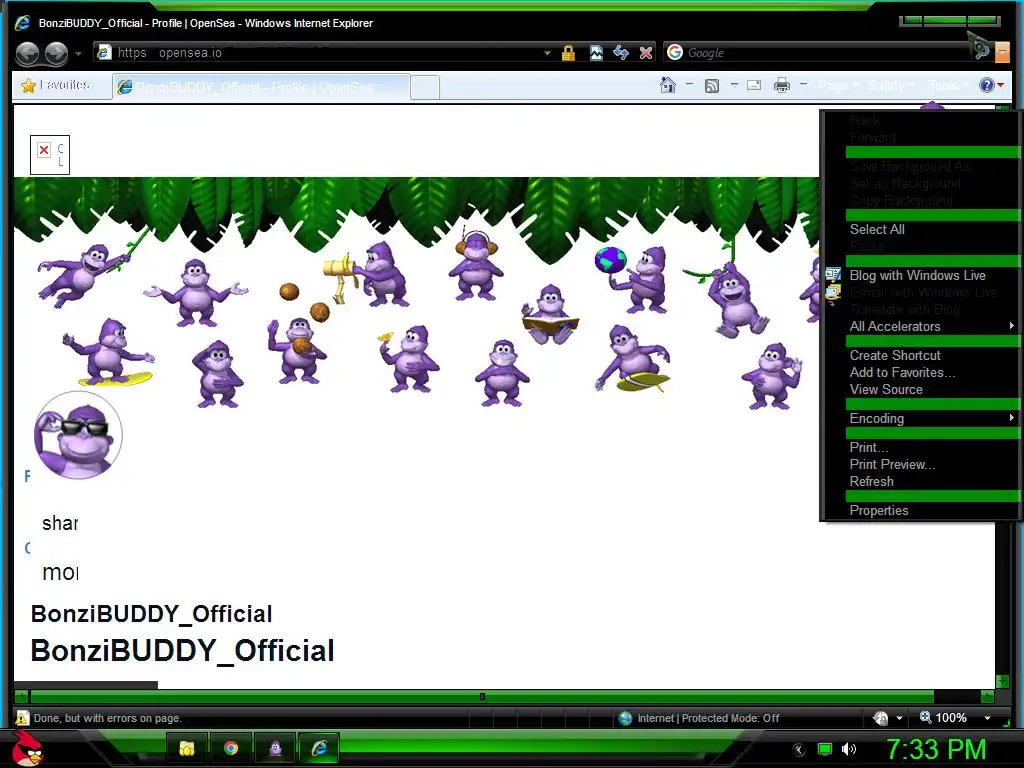Choose View Source in the context menu
The image size is (1024, 768).
pos(886,389)
